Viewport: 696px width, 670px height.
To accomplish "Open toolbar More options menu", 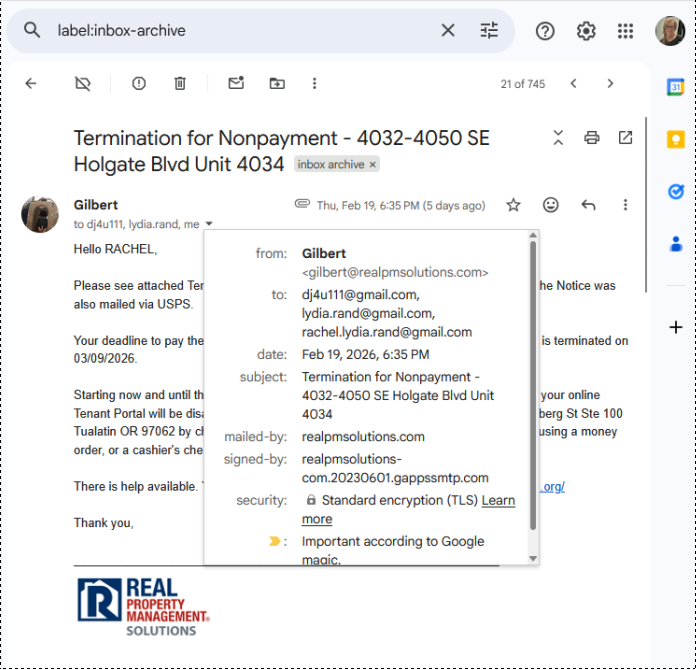I will (315, 84).
